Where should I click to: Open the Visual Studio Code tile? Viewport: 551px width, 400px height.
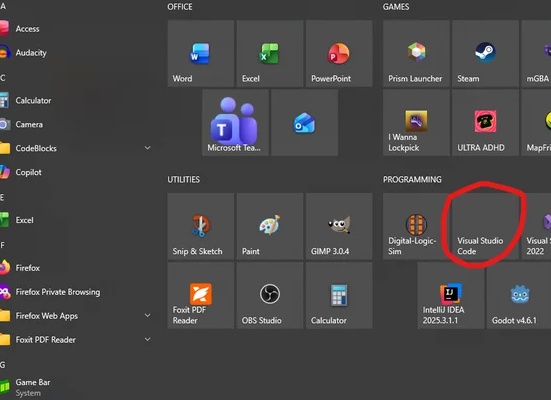[x=485, y=226]
